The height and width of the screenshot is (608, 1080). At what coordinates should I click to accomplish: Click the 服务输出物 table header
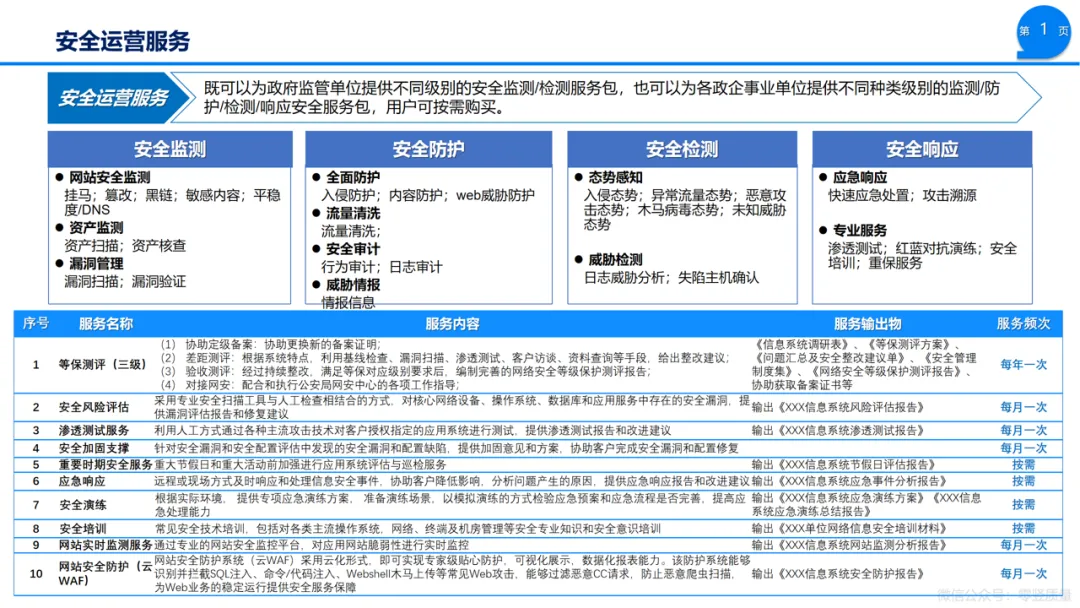(867, 324)
